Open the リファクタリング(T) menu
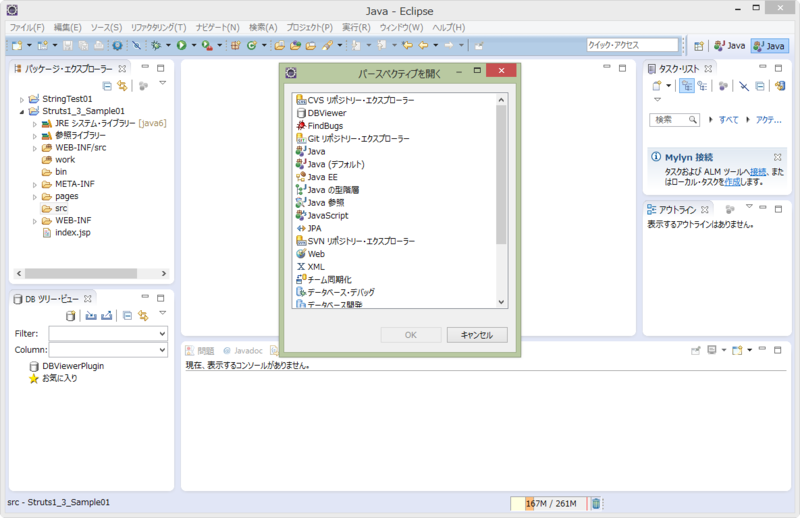 158,28
